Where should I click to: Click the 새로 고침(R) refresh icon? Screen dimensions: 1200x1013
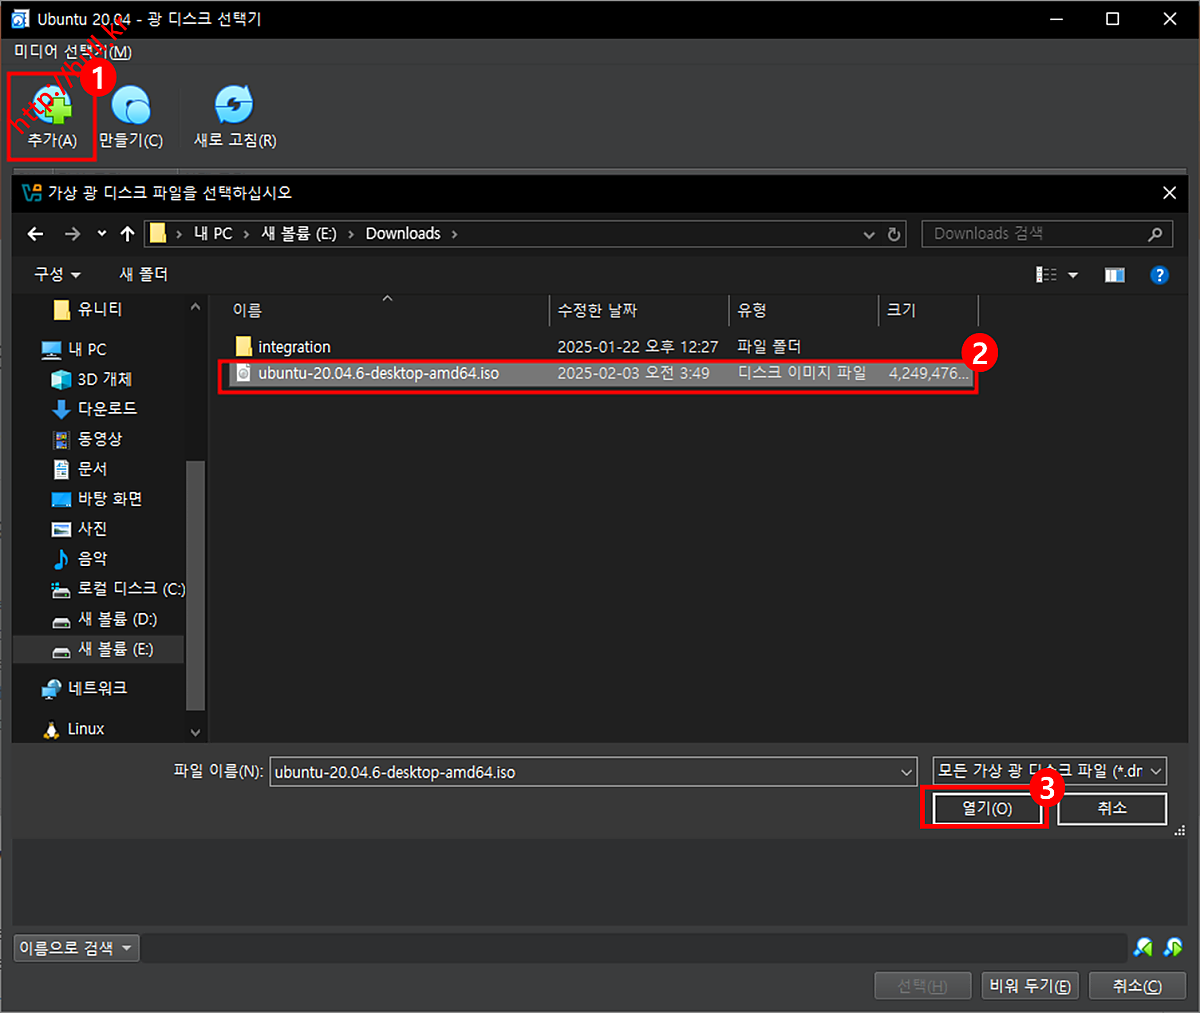[x=234, y=116]
